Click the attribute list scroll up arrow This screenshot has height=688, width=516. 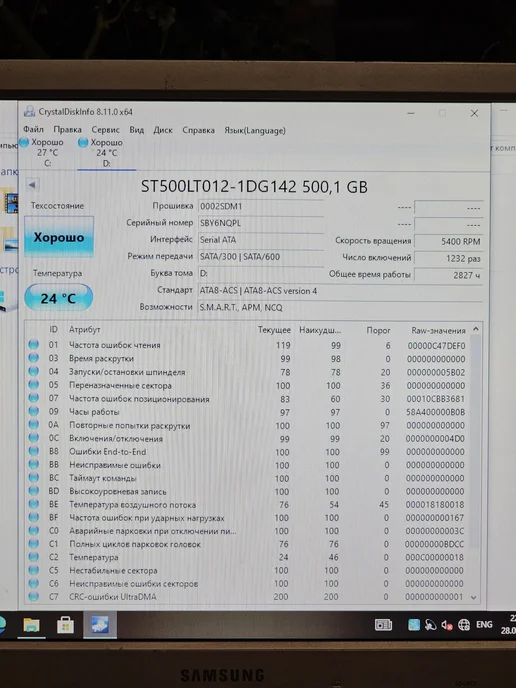476,329
